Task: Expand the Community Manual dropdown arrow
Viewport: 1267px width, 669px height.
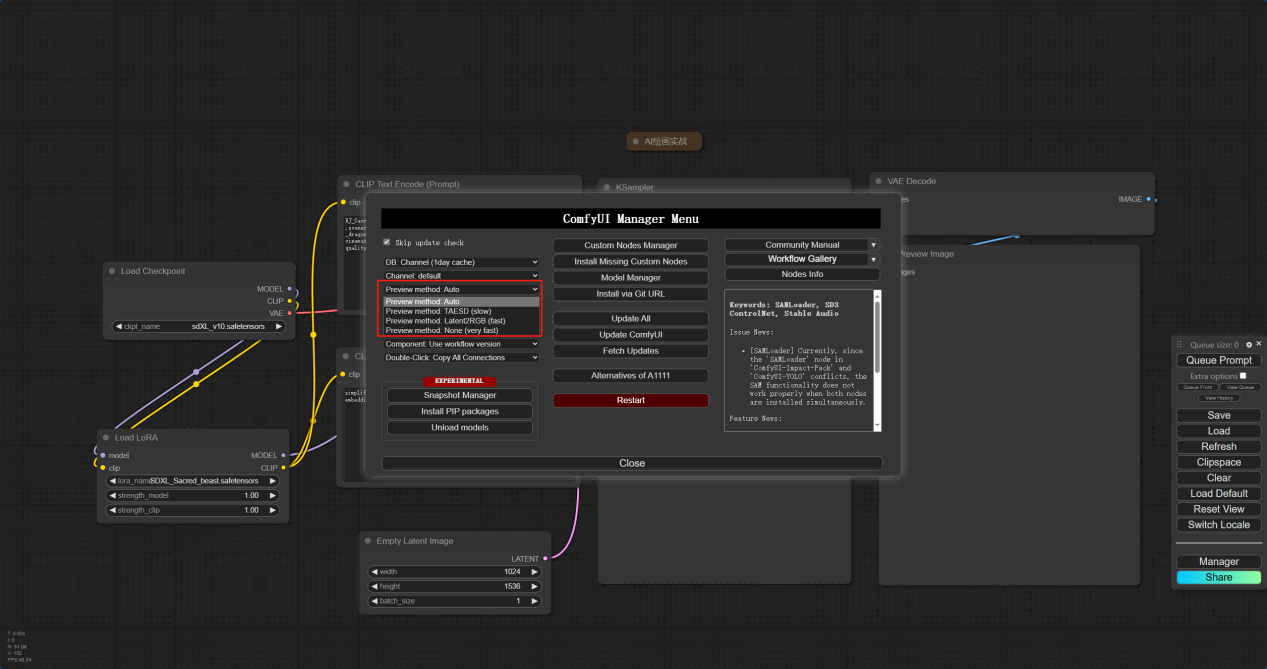Action: 874,245
